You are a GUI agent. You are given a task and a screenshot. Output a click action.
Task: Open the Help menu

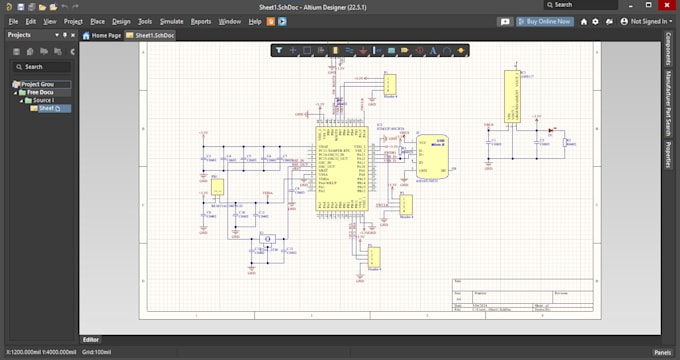point(255,21)
